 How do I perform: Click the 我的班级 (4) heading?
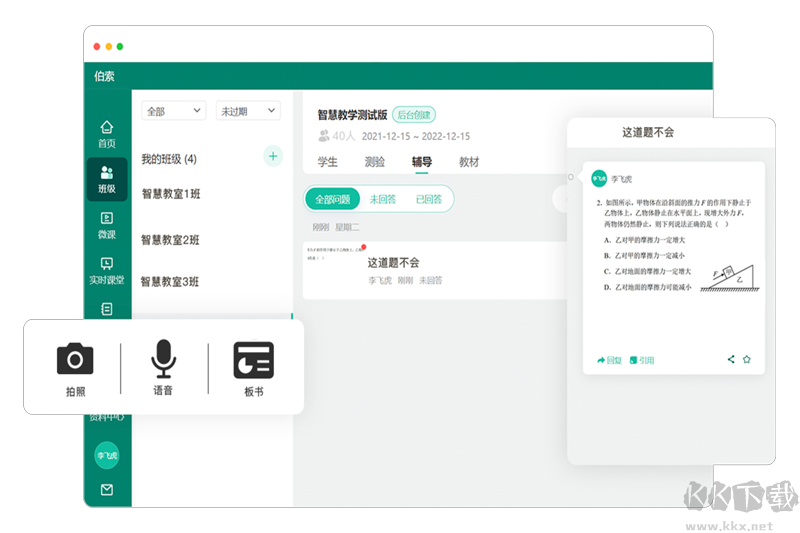(x=169, y=159)
